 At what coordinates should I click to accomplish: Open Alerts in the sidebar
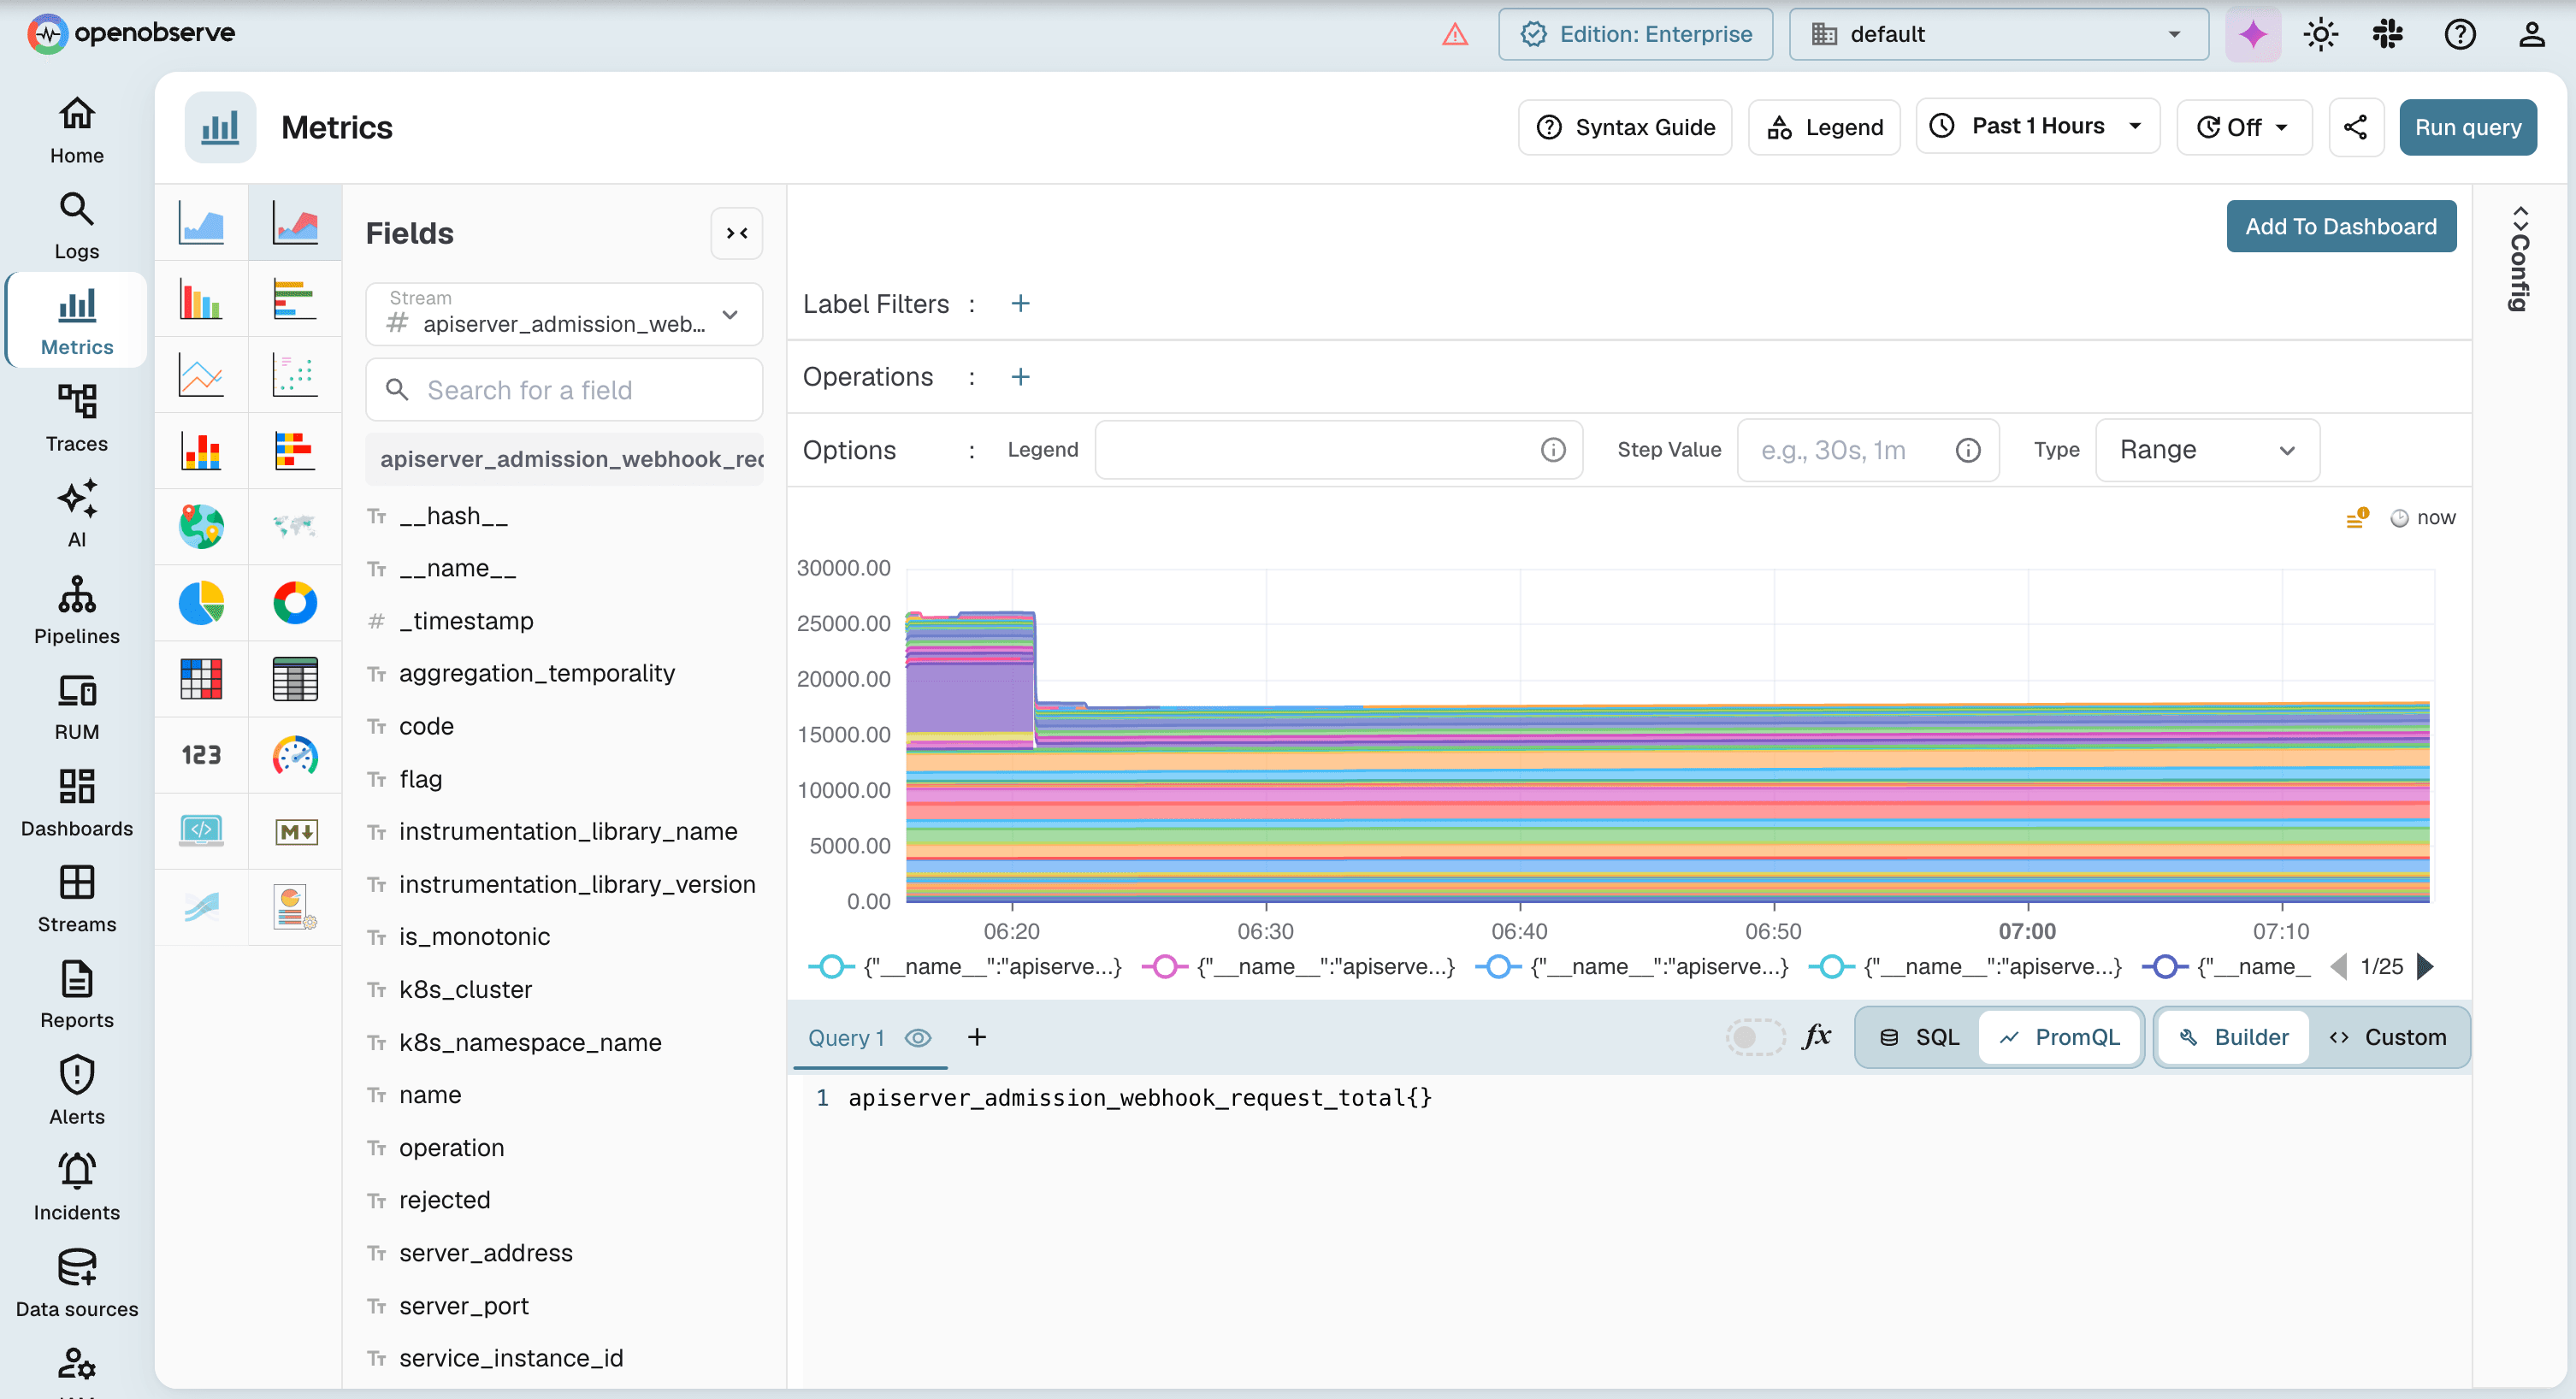click(77, 1091)
